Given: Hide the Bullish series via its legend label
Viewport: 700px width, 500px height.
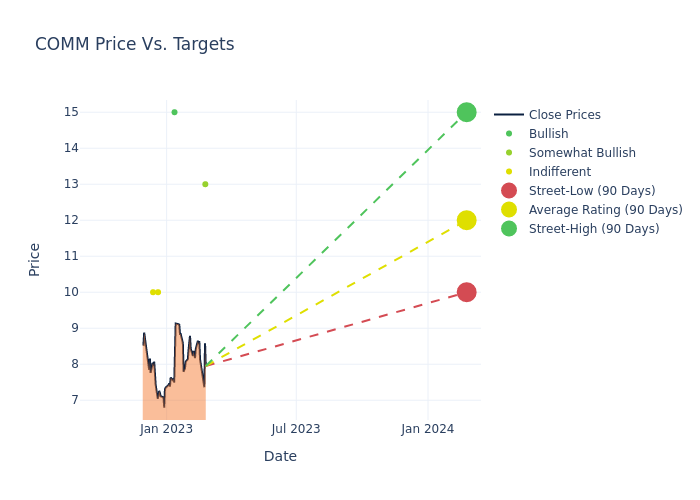Looking at the screenshot, I should 548,134.
